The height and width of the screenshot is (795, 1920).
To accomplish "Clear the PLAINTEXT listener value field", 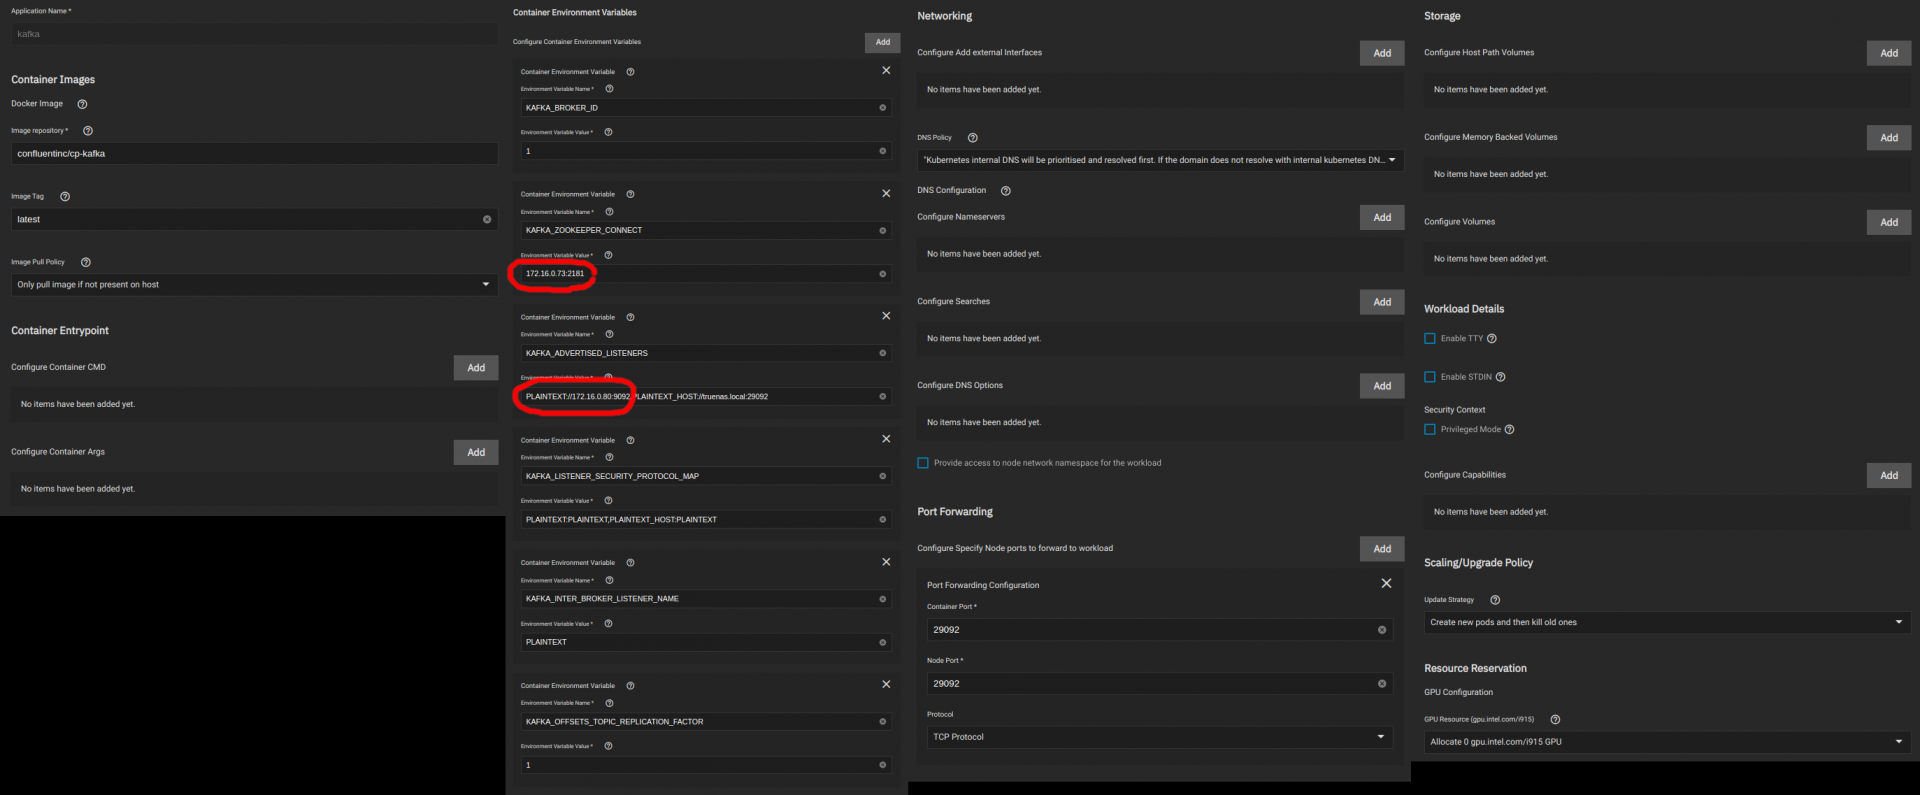I will (x=882, y=642).
